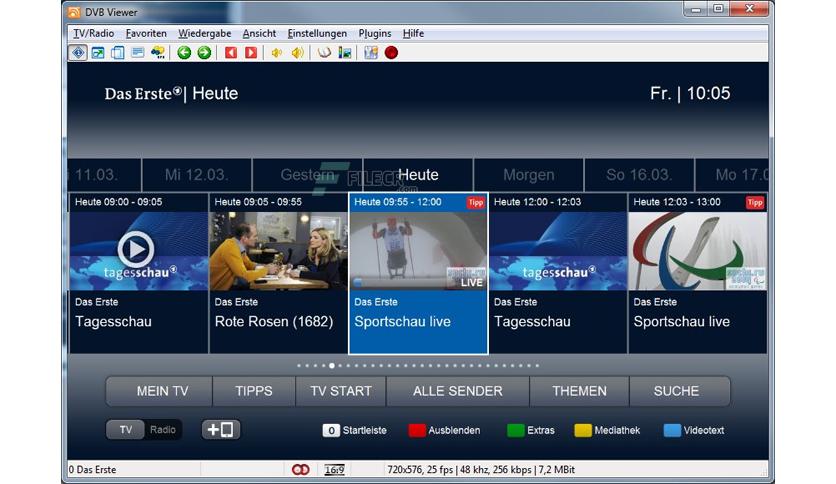836x484 pixels.
Task: Click the overlapping pages toolbar icon
Action: click(118, 53)
